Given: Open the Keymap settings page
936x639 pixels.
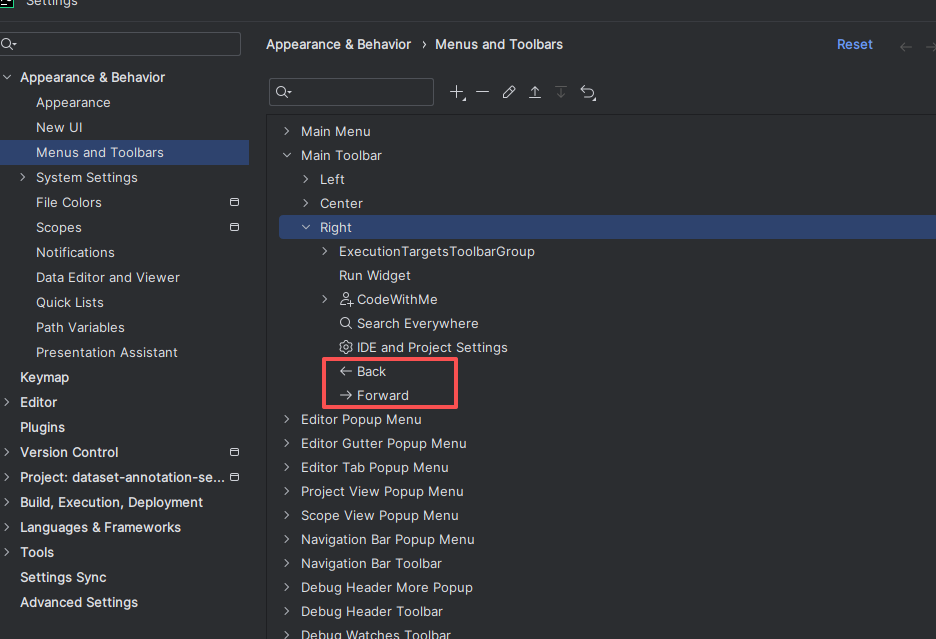Looking at the screenshot, I should click(45, 377).
